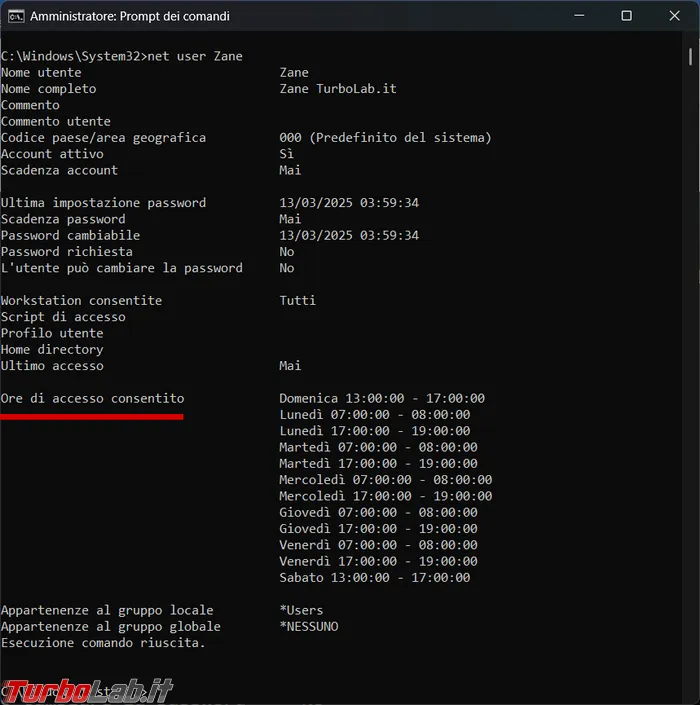
Task: Click 'Mai' value next to Ultimo accesso
Action: click(x=290, y=366)
